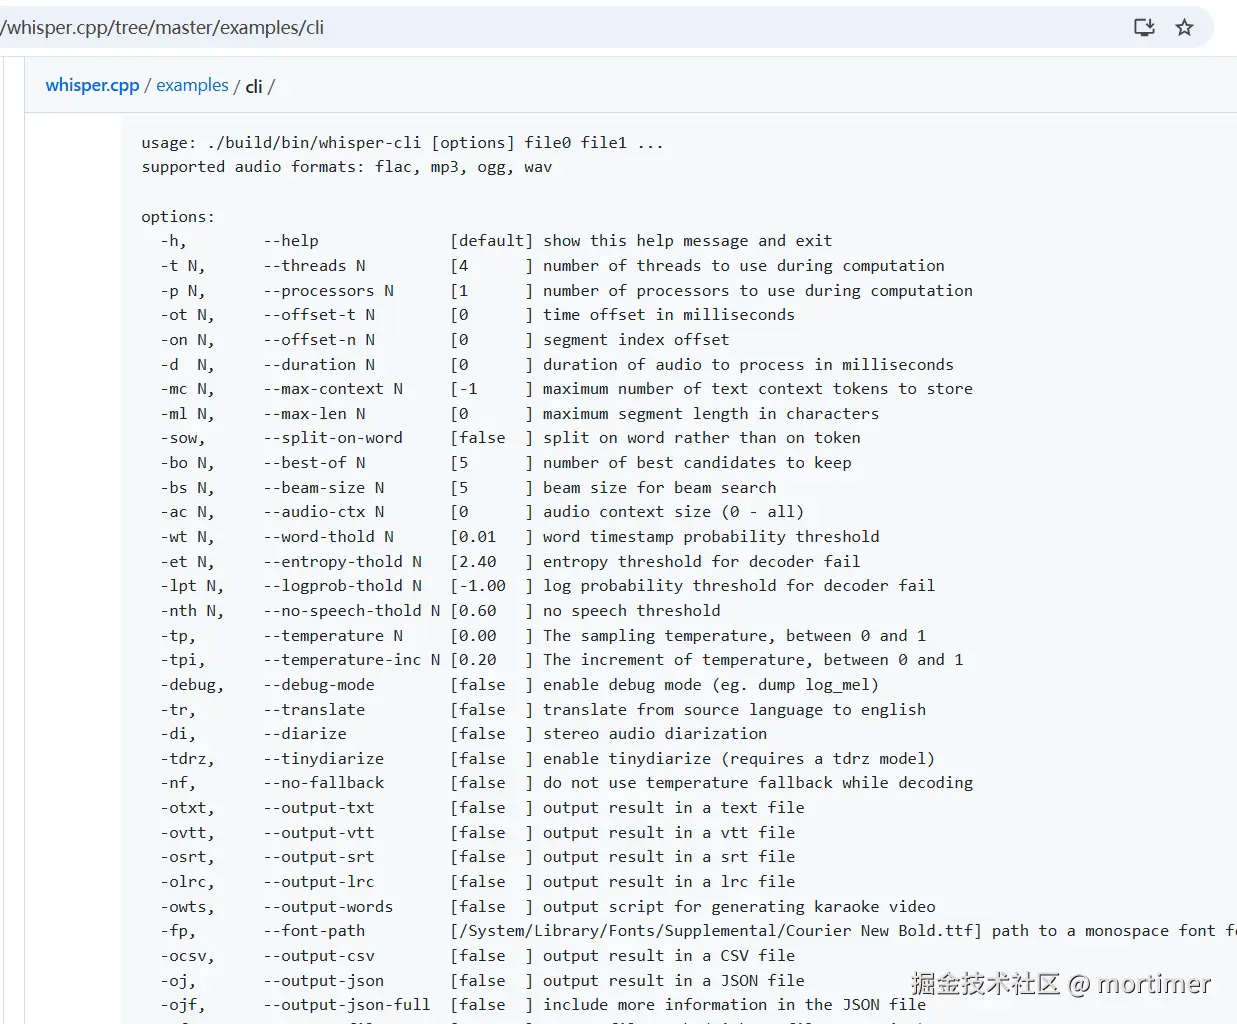Click 'output script for generating karaoke video' text
Screen dimensions: 1237x1024
pos(740,906)
